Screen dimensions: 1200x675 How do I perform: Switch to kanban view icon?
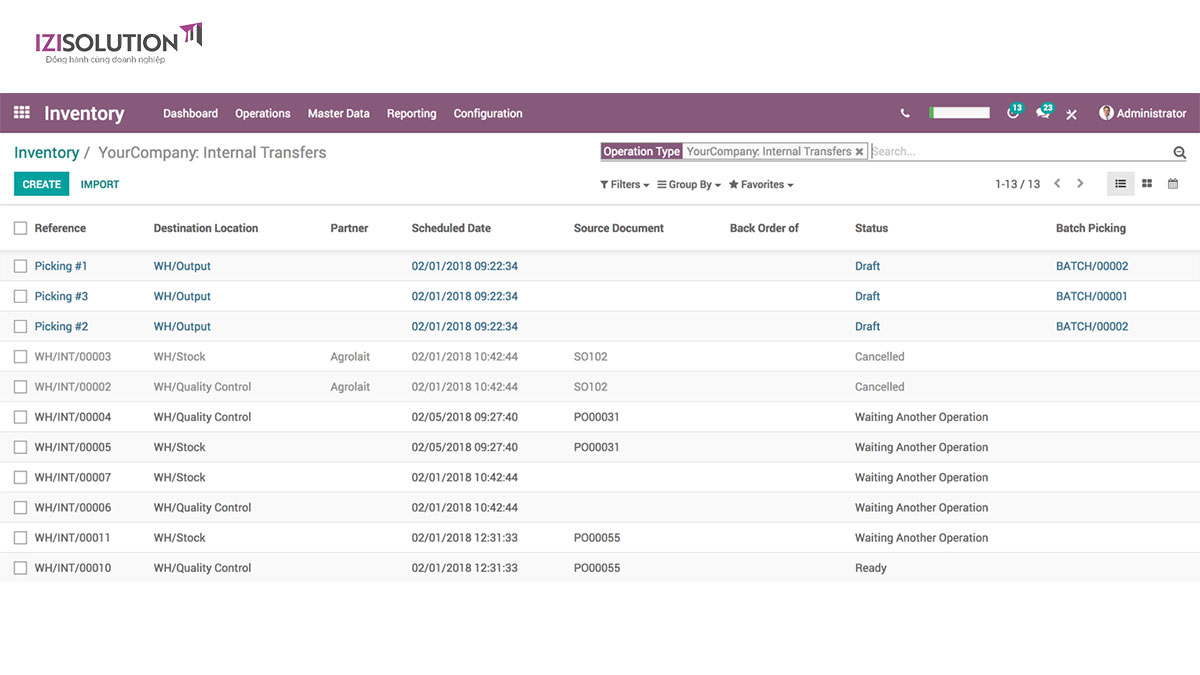point(1147,184)
